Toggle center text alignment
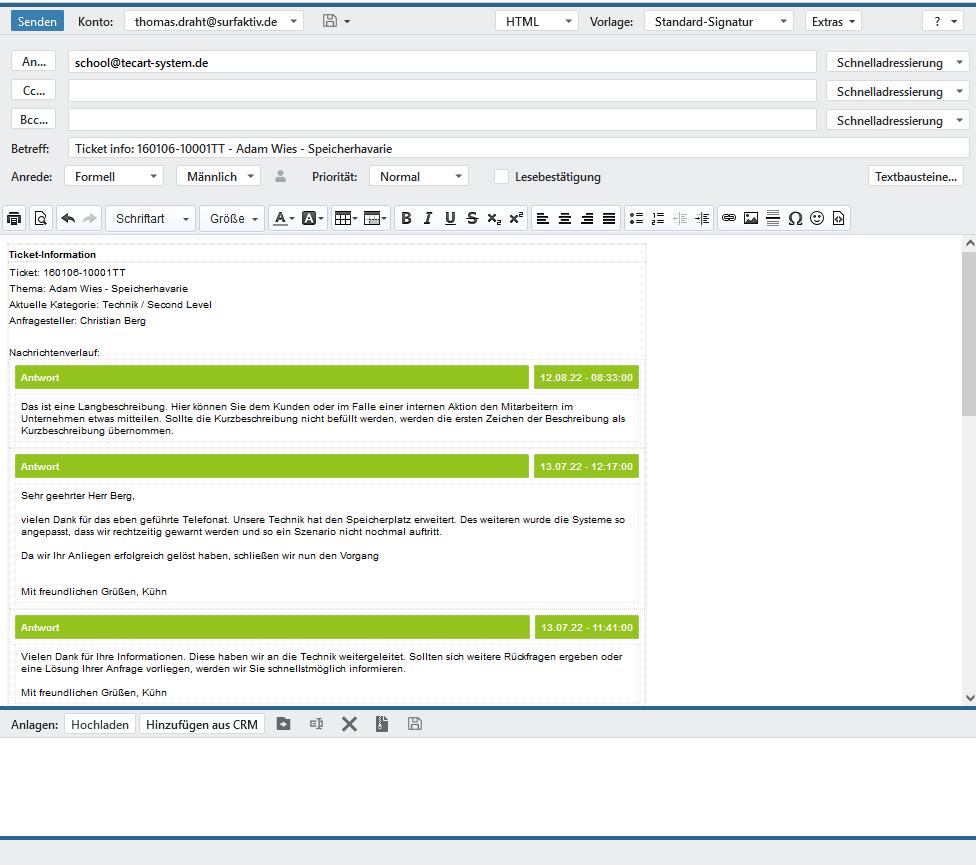The image size is (976, 865). 565,218
